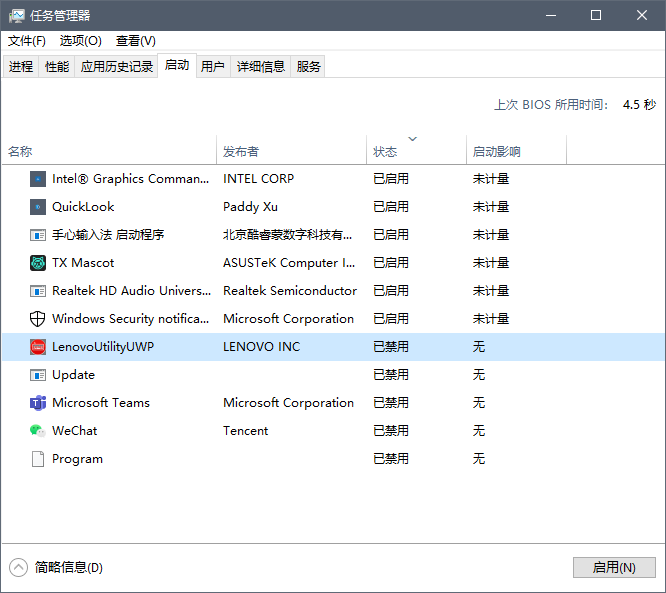666x593 pixels.
Task: Click the Intel Graphics Command Center icon
Action: (x=38, y=179)
